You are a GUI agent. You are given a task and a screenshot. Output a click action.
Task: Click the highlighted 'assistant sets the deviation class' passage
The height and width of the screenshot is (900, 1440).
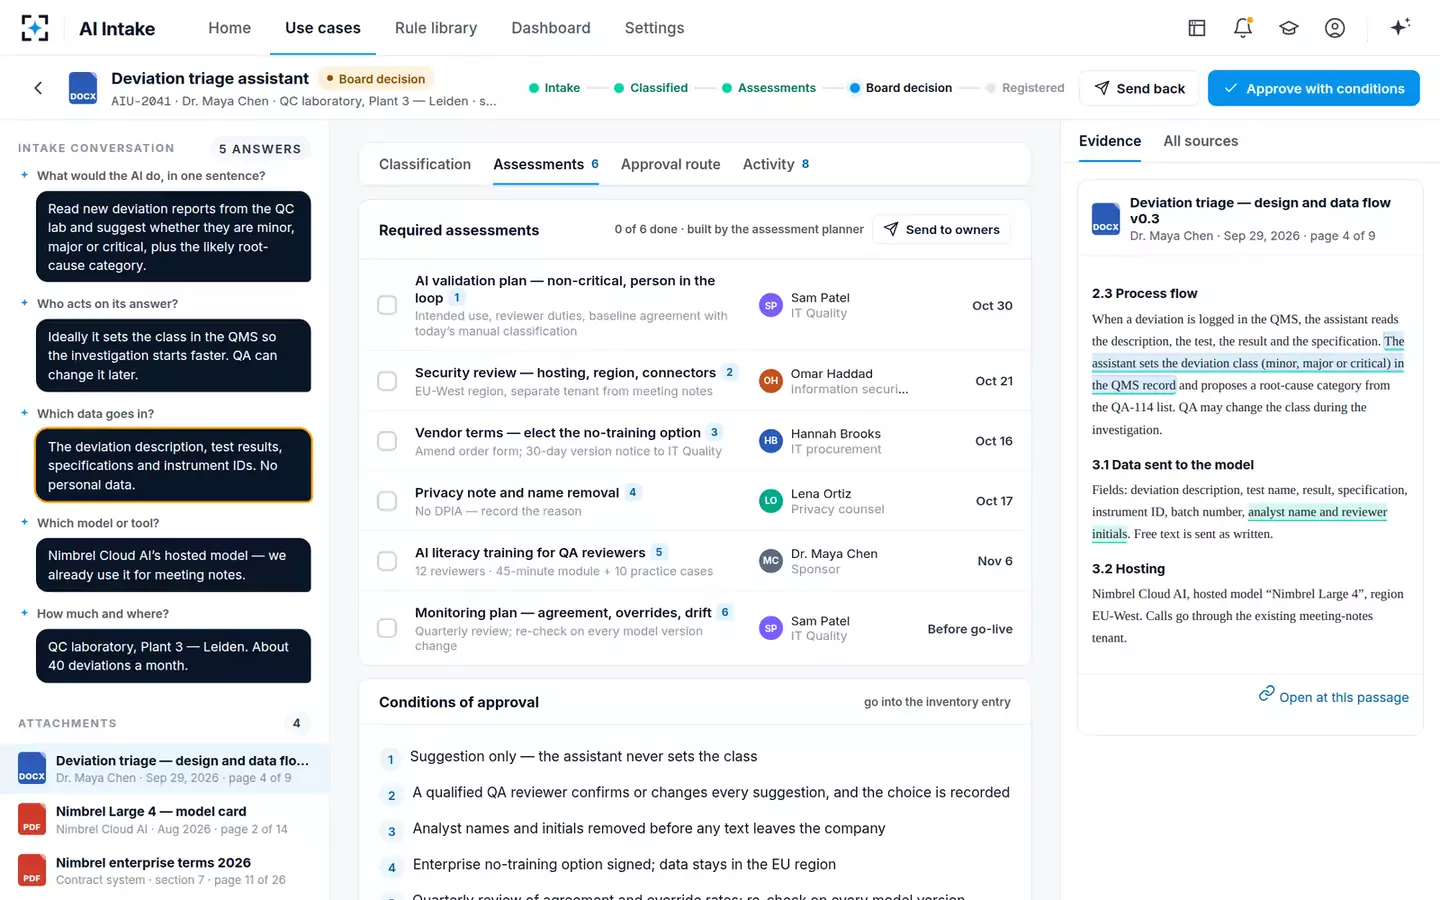tap(1248, 363)
